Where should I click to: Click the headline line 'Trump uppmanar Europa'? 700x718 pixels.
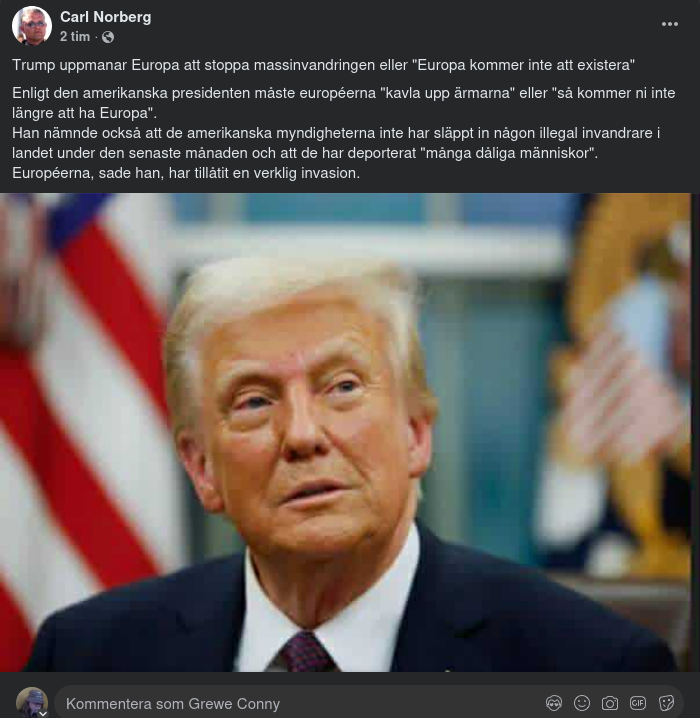323,65
